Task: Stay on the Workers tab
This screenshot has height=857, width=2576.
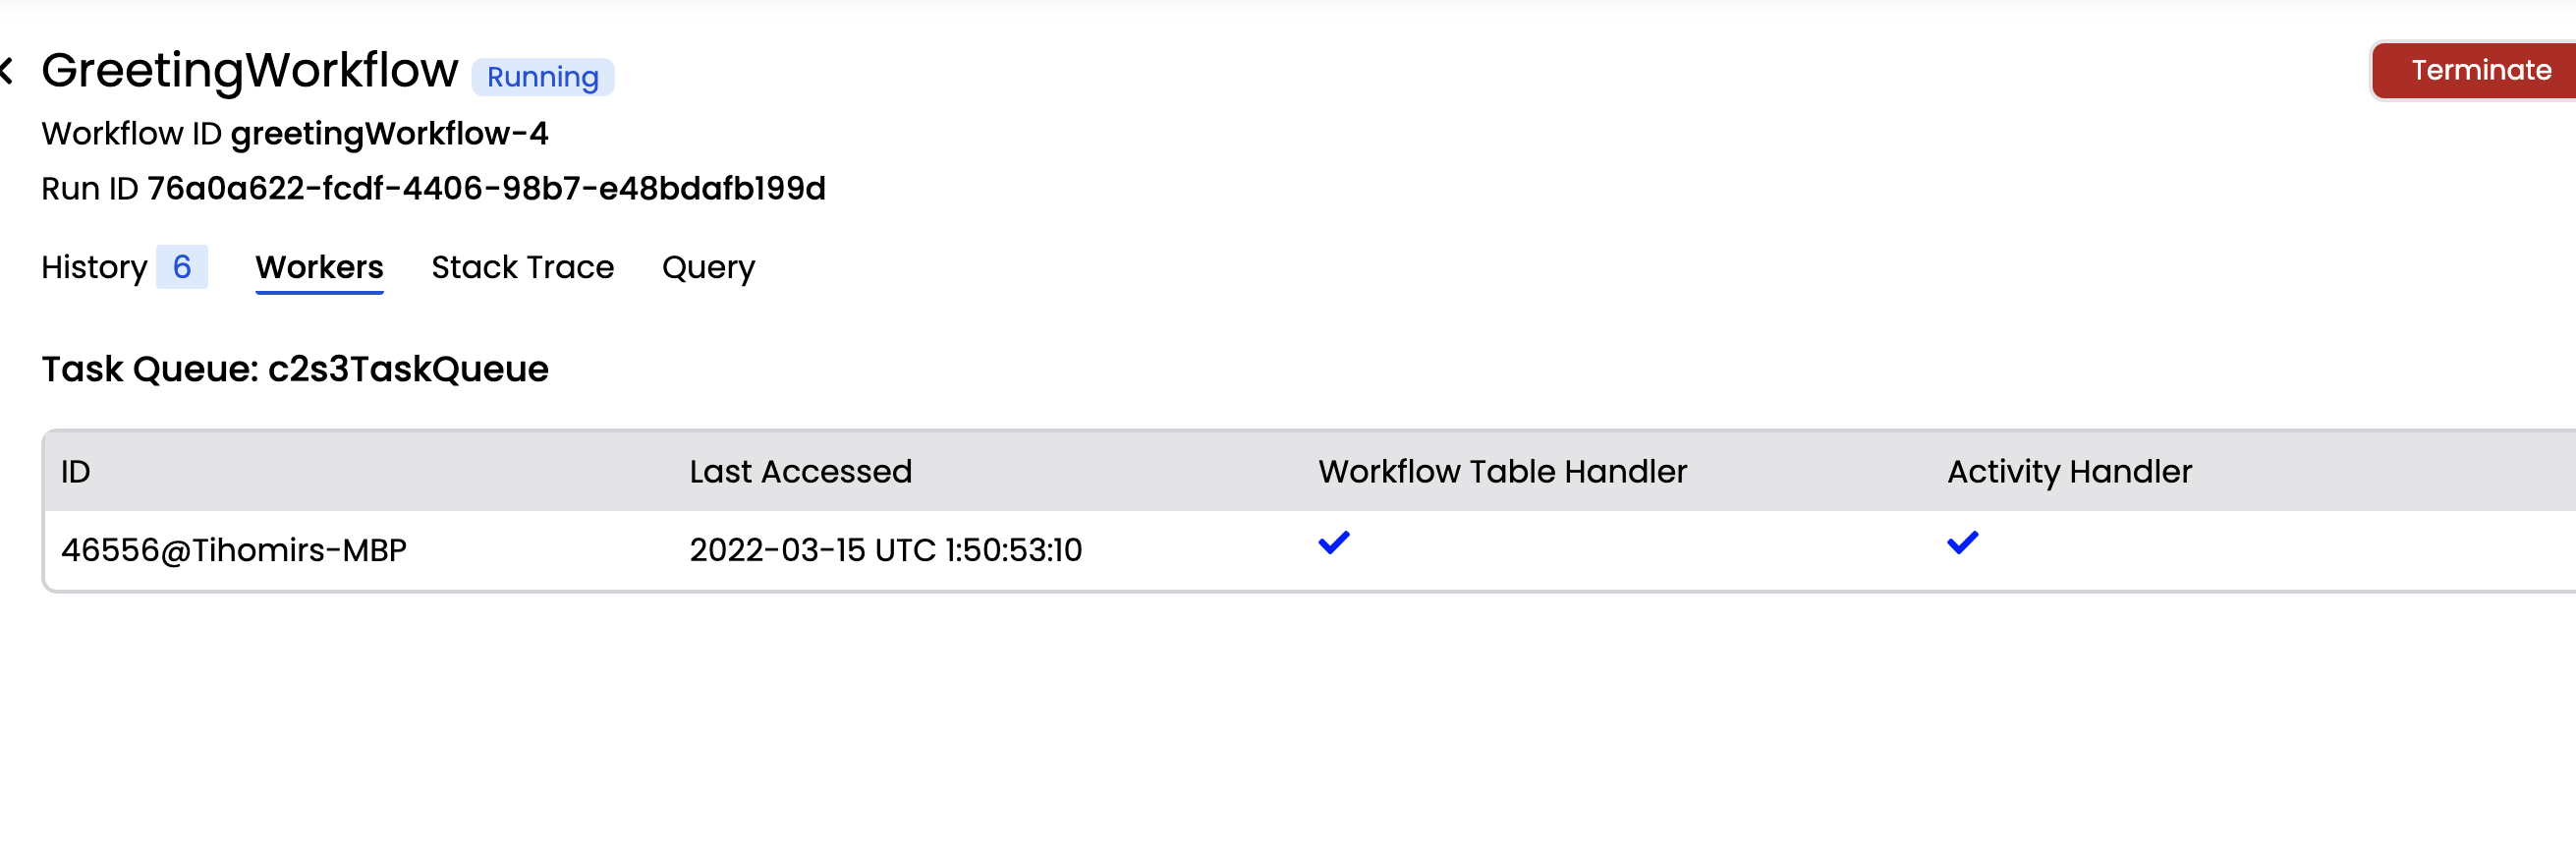Action: [x=319, y=267]
